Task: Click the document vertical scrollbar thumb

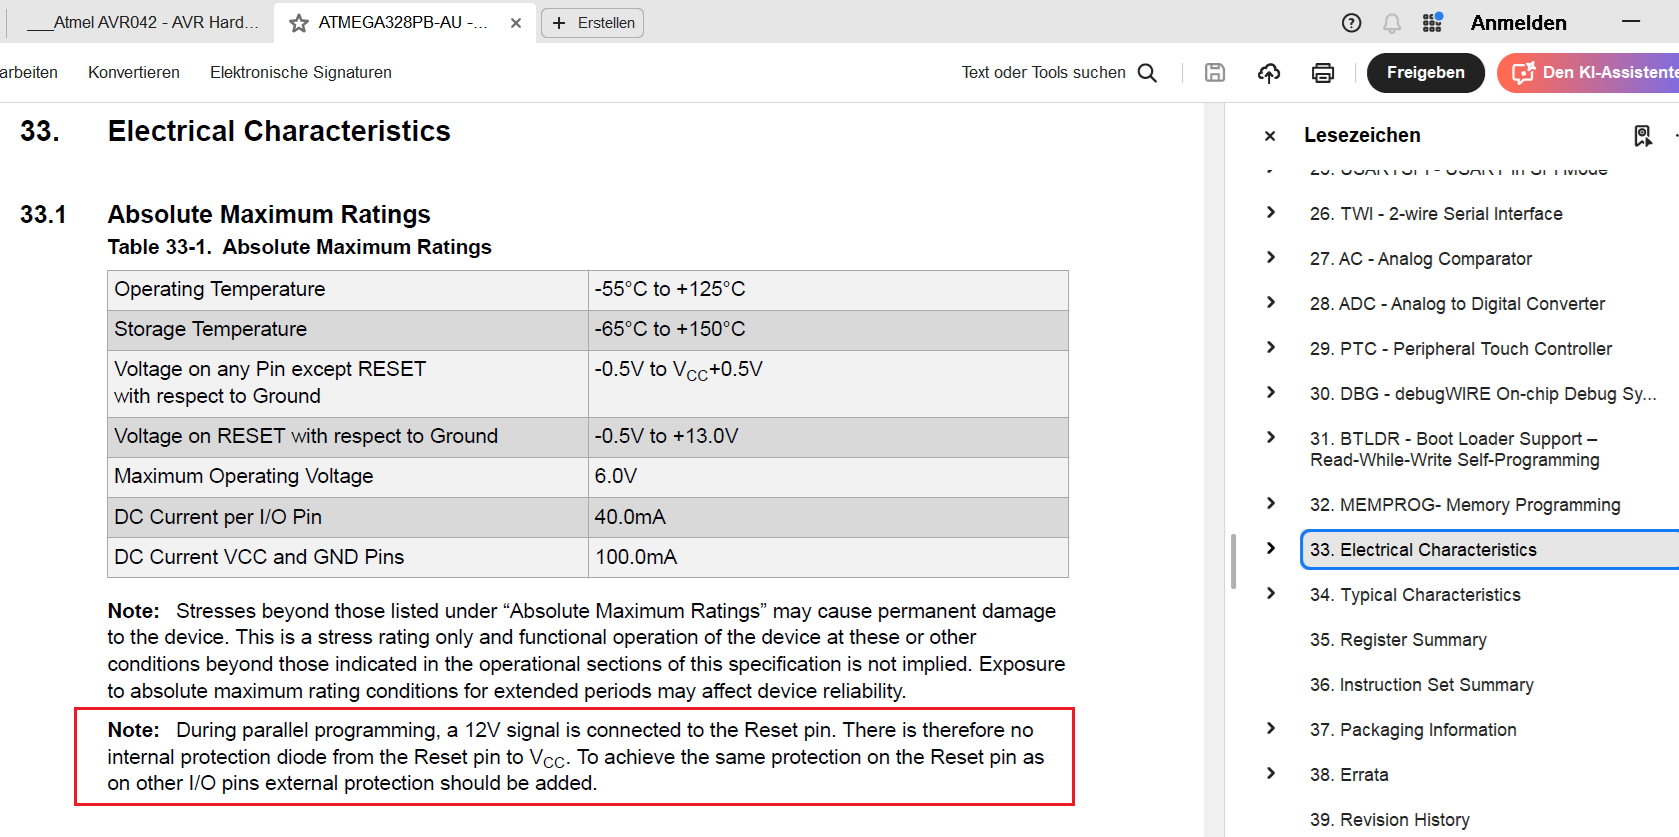Action: click(x=1233, y=561)
